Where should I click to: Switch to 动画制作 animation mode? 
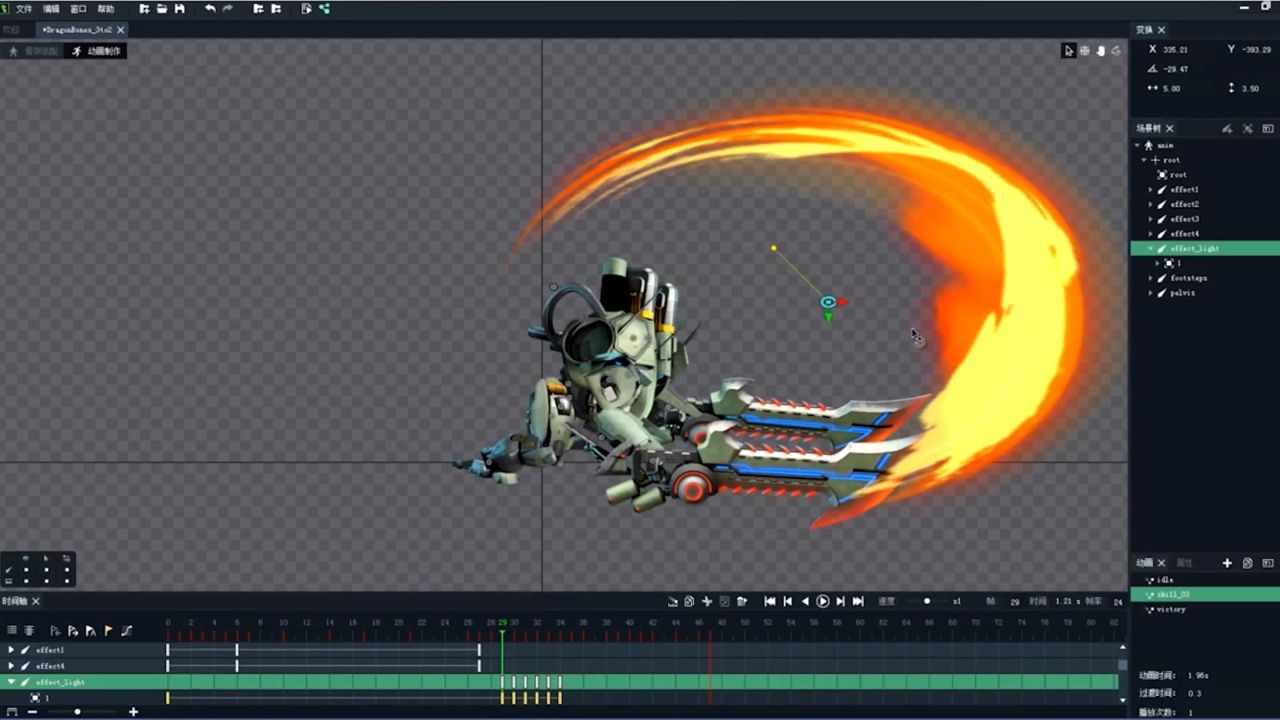click(x=96, y=51)
